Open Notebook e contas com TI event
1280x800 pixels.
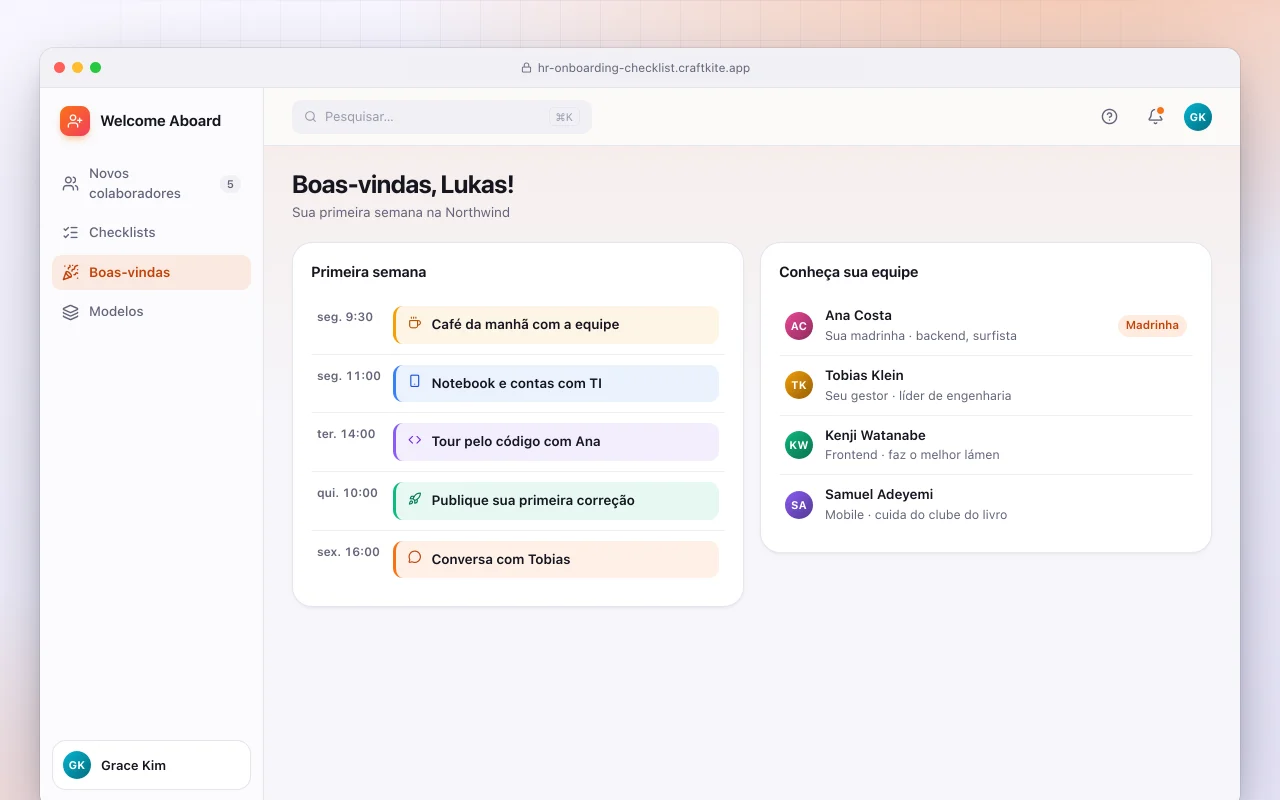click(x=556, y=383)
